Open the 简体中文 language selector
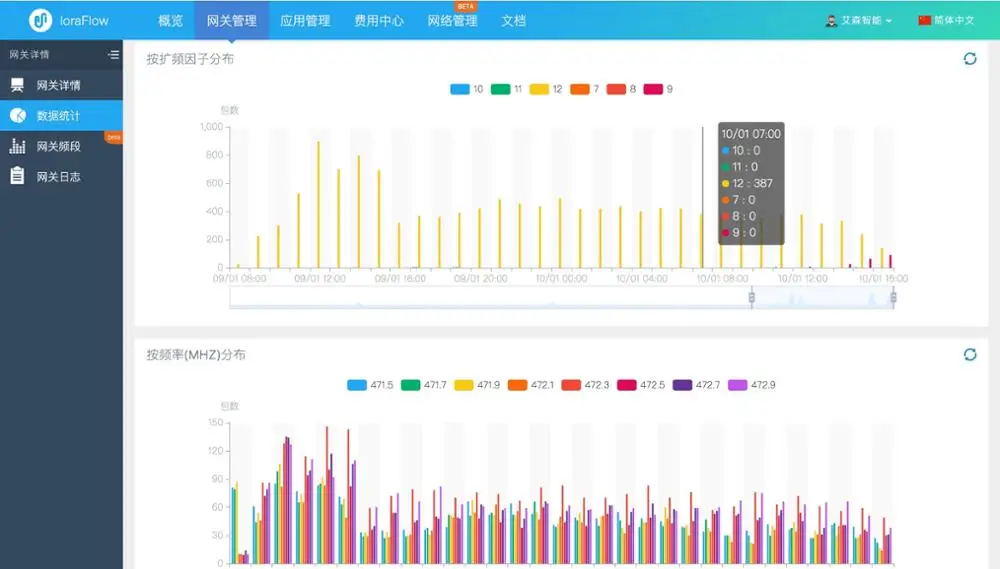This screenshot has width=1000, height=569. click(946, 20)
